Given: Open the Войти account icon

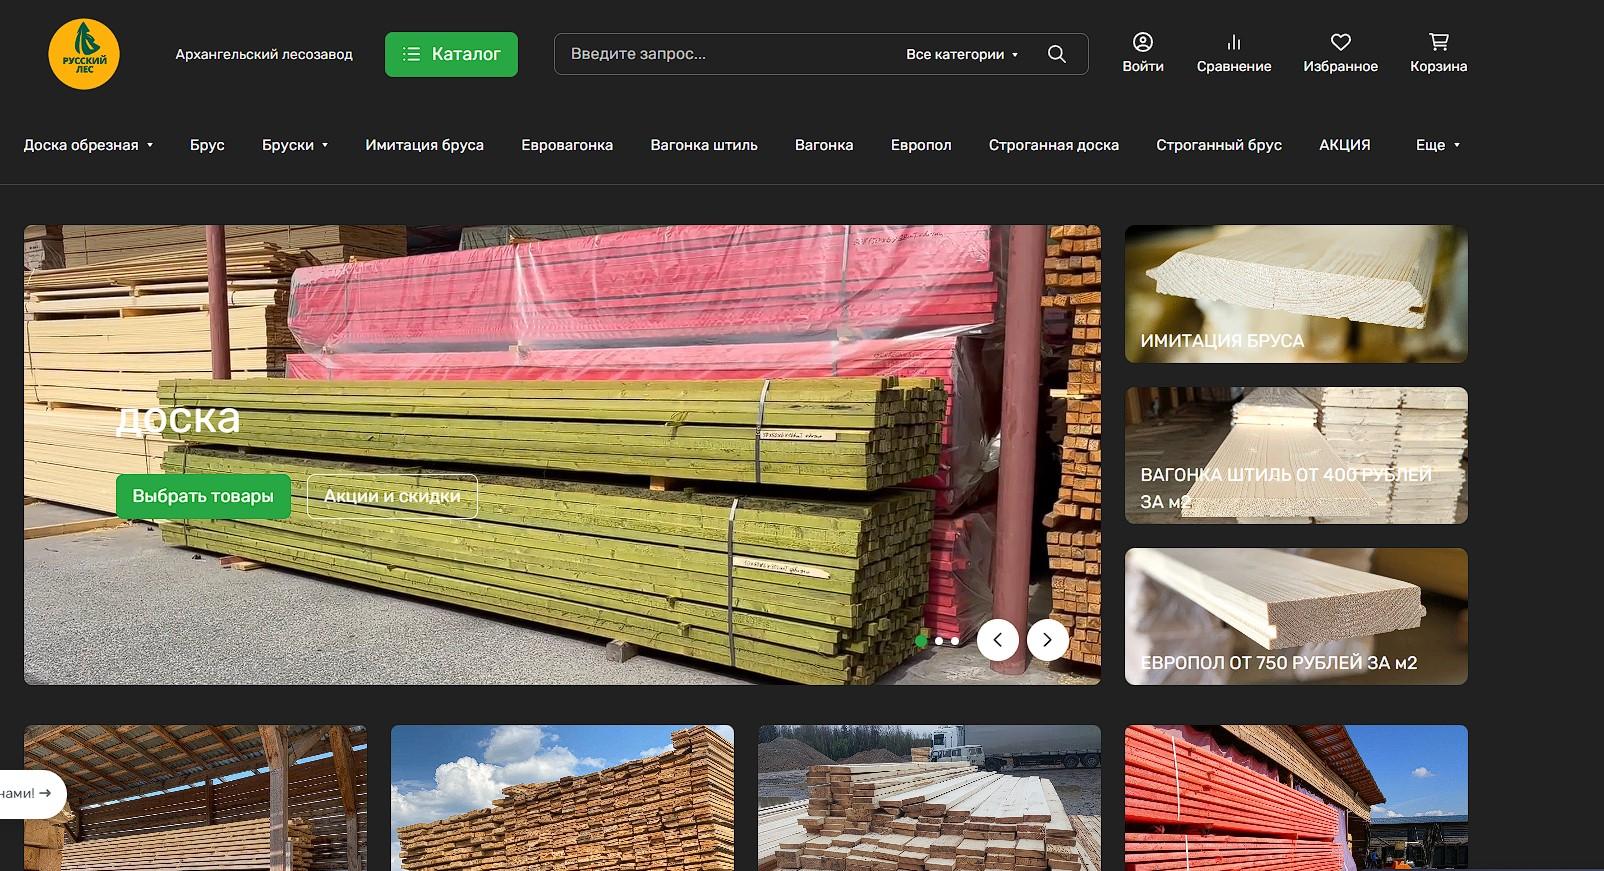Looking at the screenshot, I should click(x=1143, y=53).
